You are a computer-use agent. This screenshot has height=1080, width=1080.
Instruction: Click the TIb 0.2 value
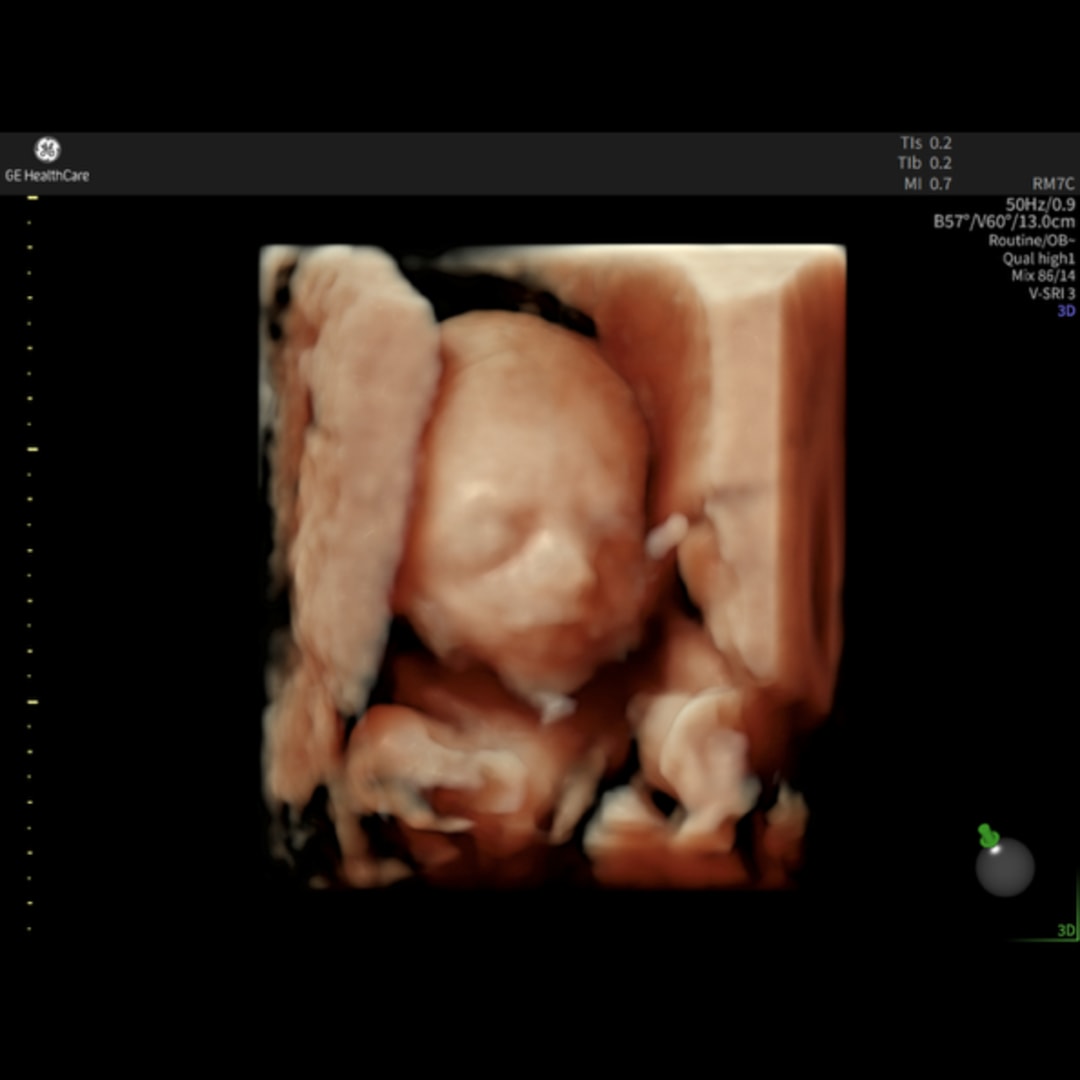tap(924, 163)
